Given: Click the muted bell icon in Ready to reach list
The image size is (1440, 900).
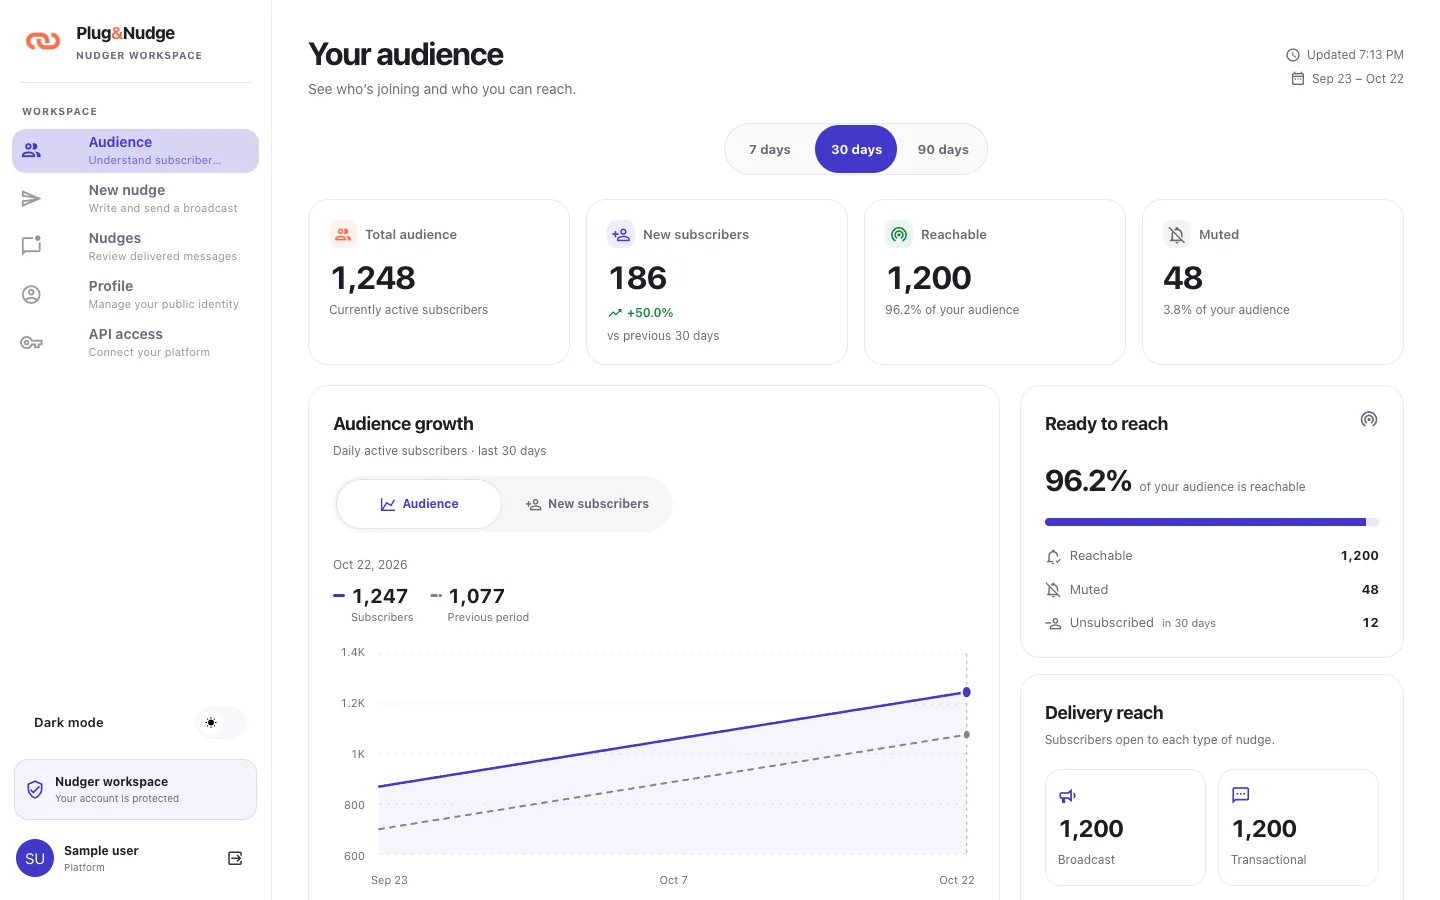Looking at the screenshot, I should point(1053,590).
